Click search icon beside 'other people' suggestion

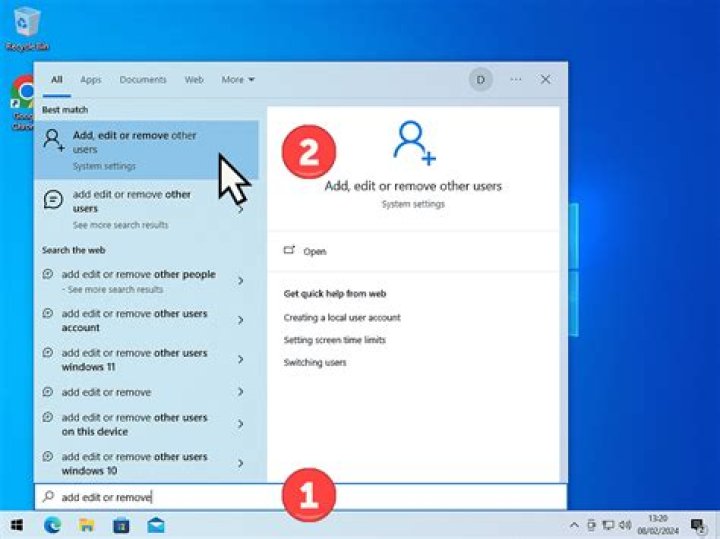pyautogui.click(x=47, y=274)
